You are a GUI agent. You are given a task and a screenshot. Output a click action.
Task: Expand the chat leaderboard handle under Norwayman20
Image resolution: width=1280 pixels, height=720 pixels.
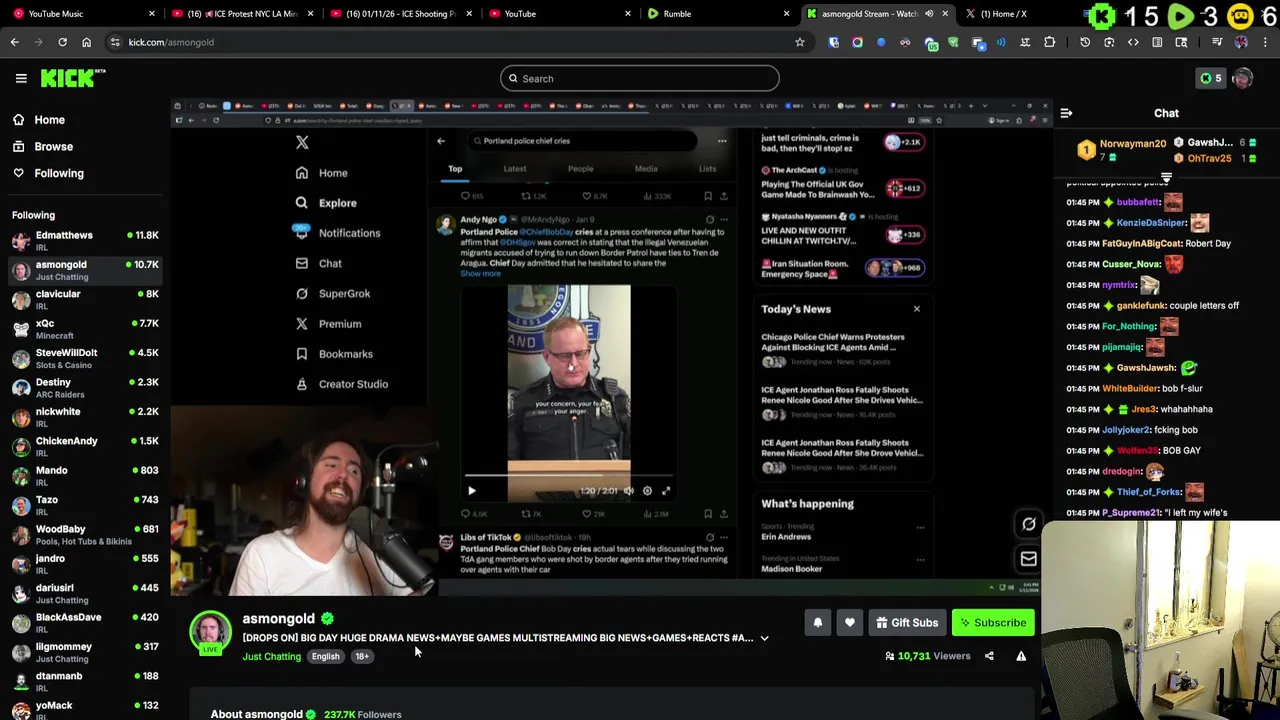tap(1166, 178)
